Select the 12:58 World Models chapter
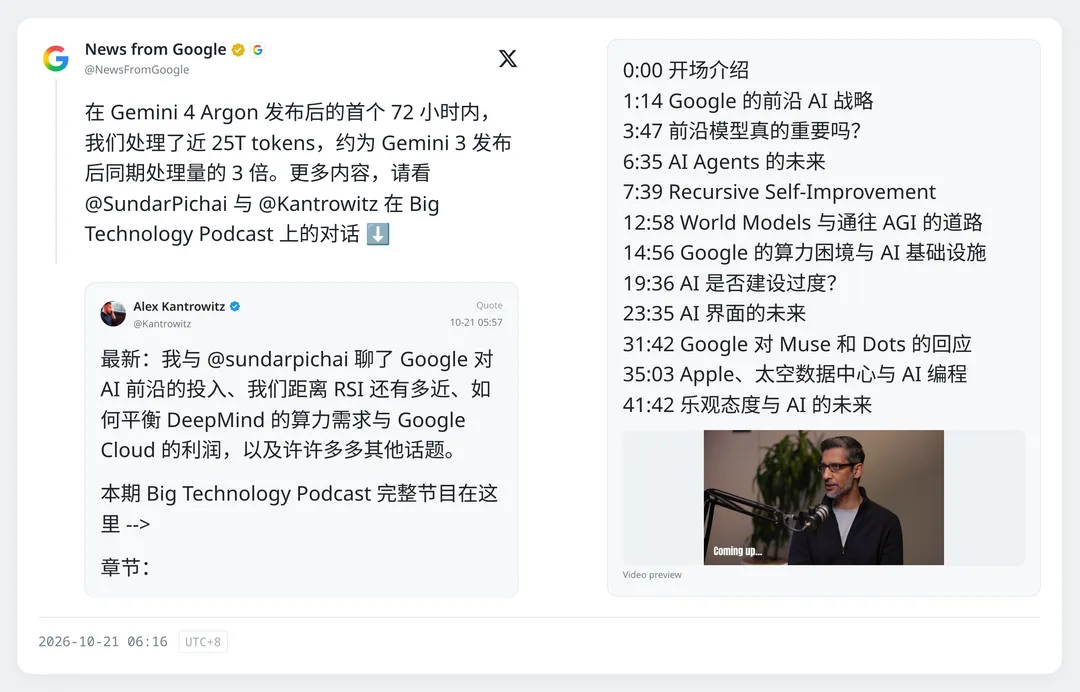The height and width of the screenshot is (692, 1080). pyautogui.click(x=802, y=222)
